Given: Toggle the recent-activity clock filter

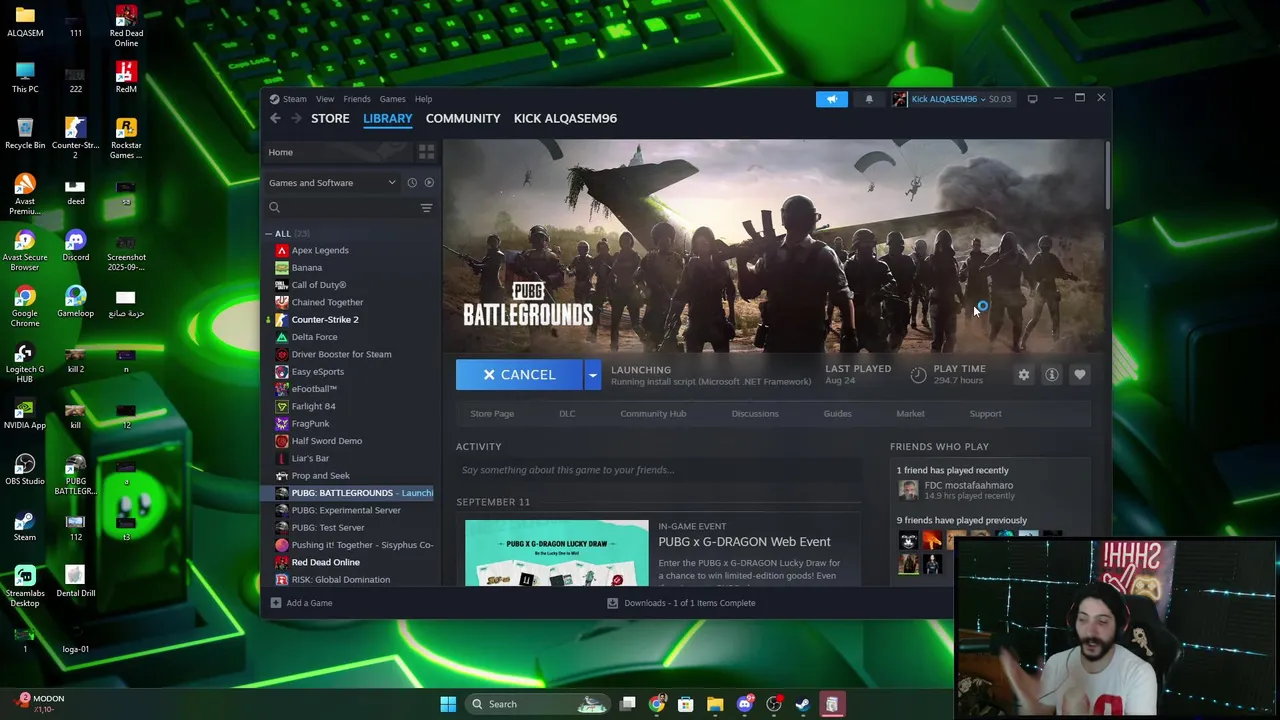Looking at the screenshot, I should coord(412,183).
